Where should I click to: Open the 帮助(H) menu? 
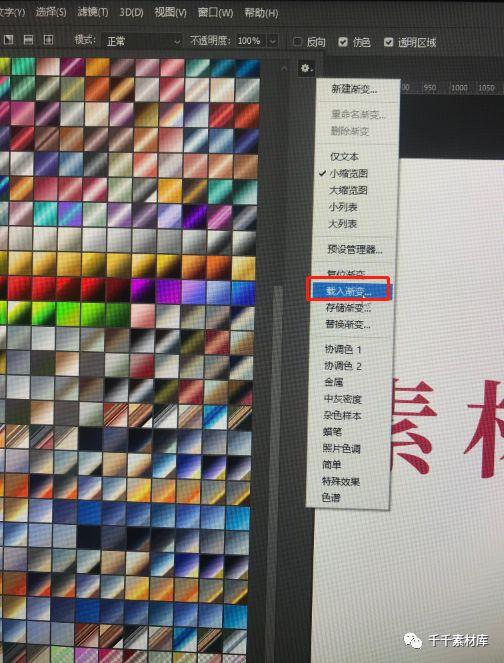click(x=261, y=13)
